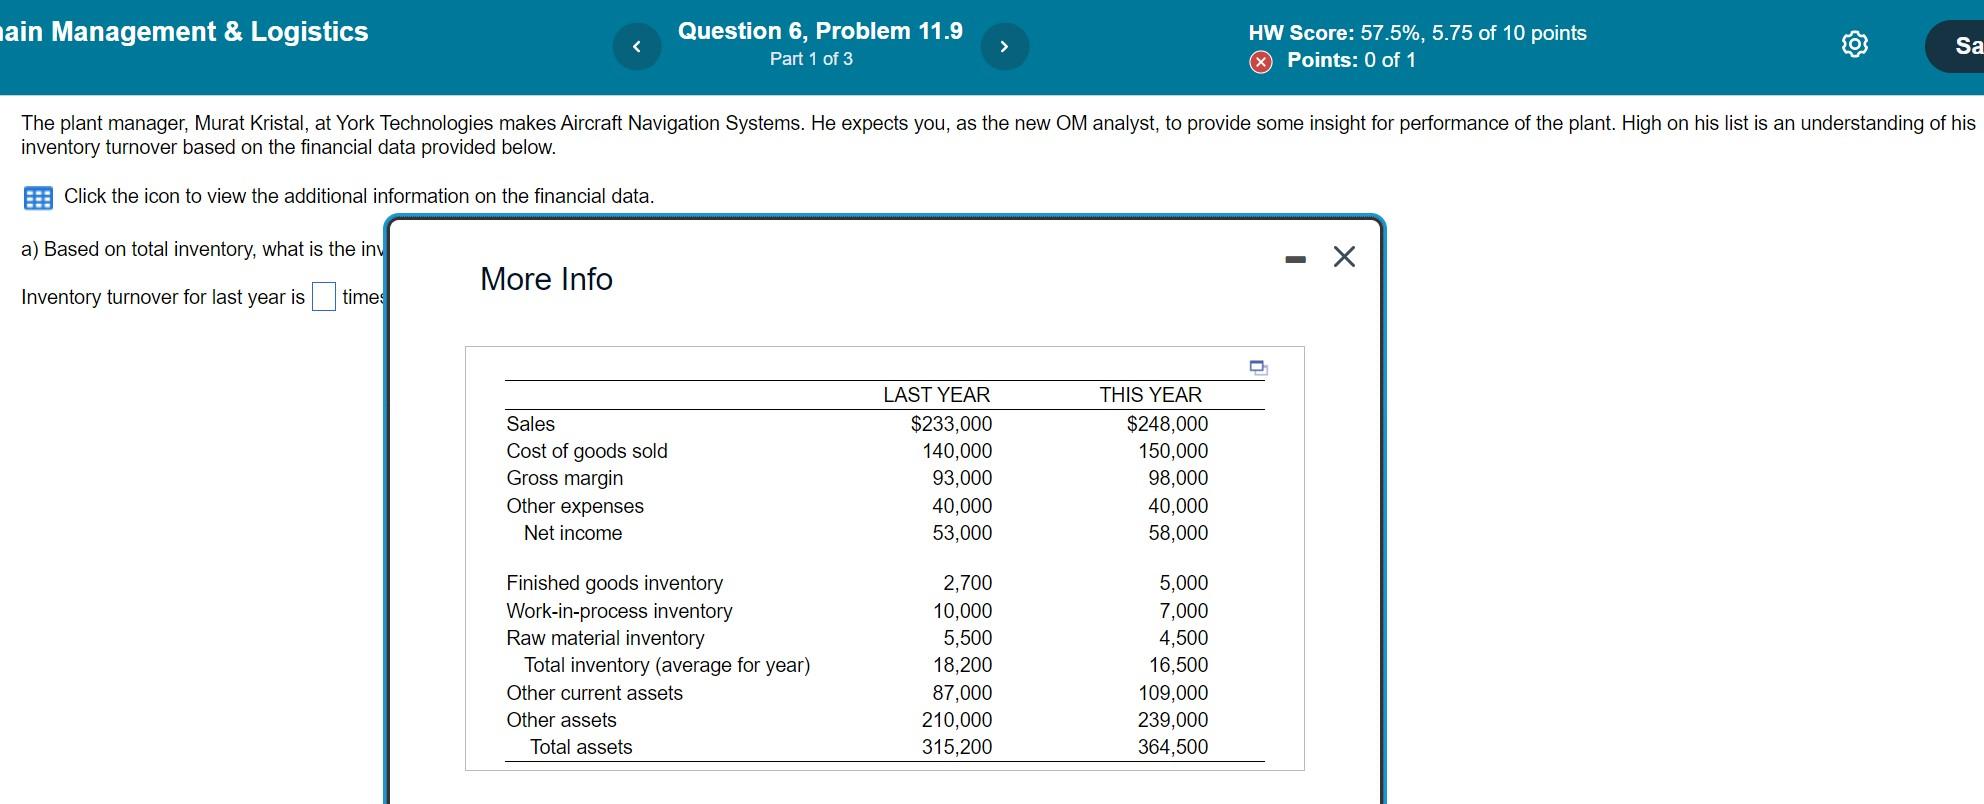Click the Part 1 of 3 label

[x=811, y=59]
